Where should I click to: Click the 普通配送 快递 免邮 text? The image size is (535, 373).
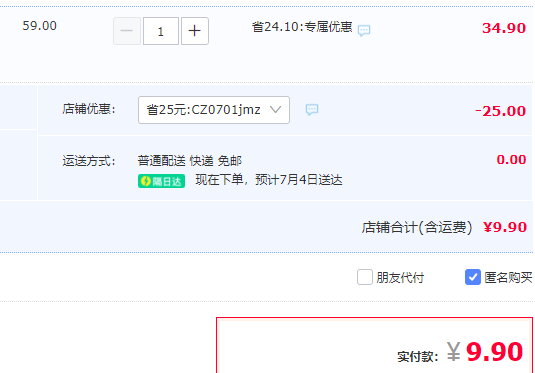(190, 160)
